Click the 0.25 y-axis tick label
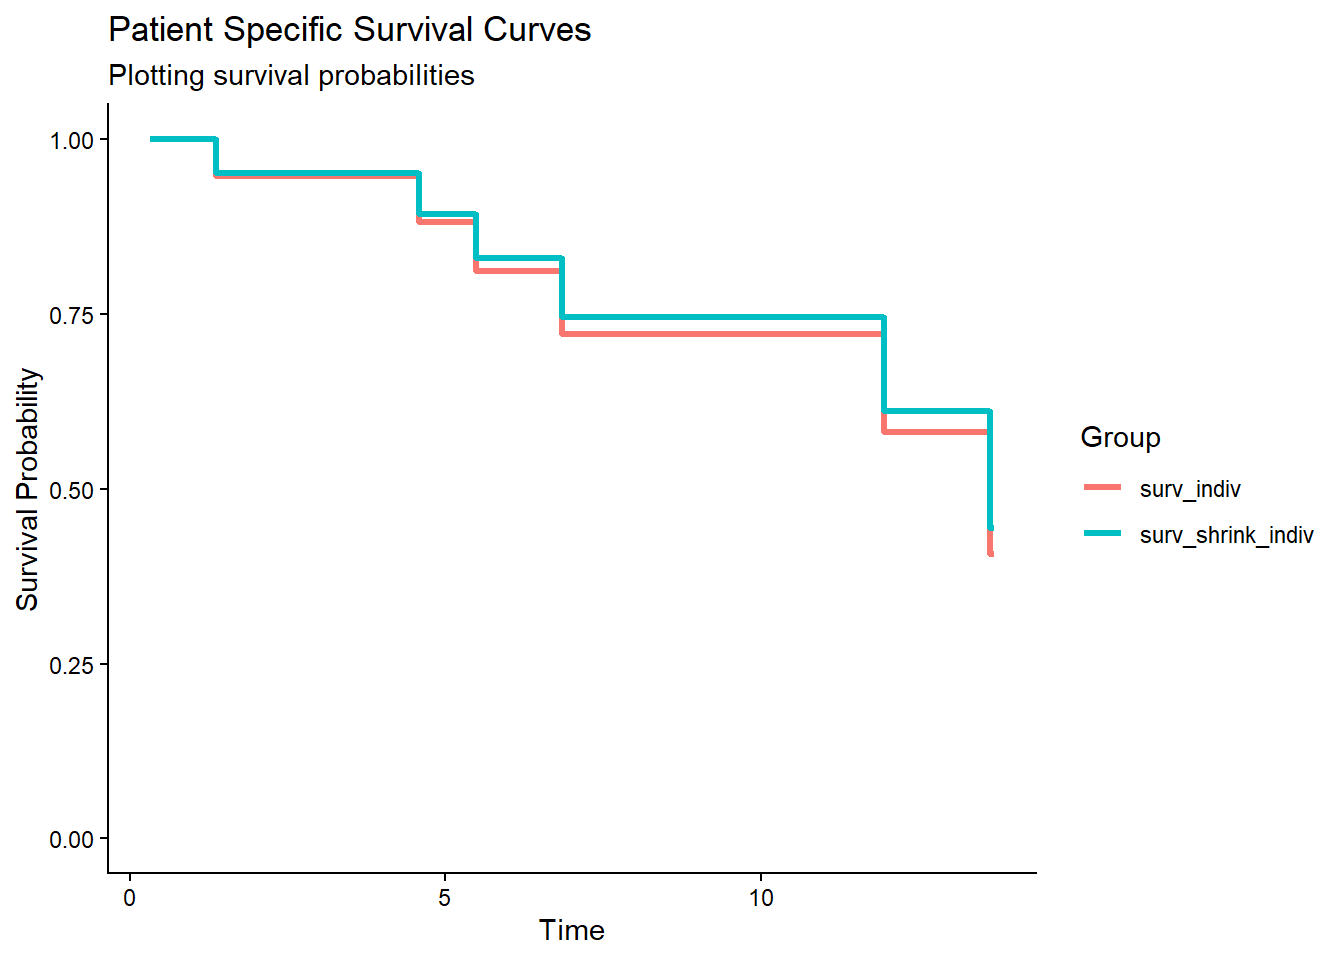The width and height of the screenshot is (1344, 960). pos(72,665)
